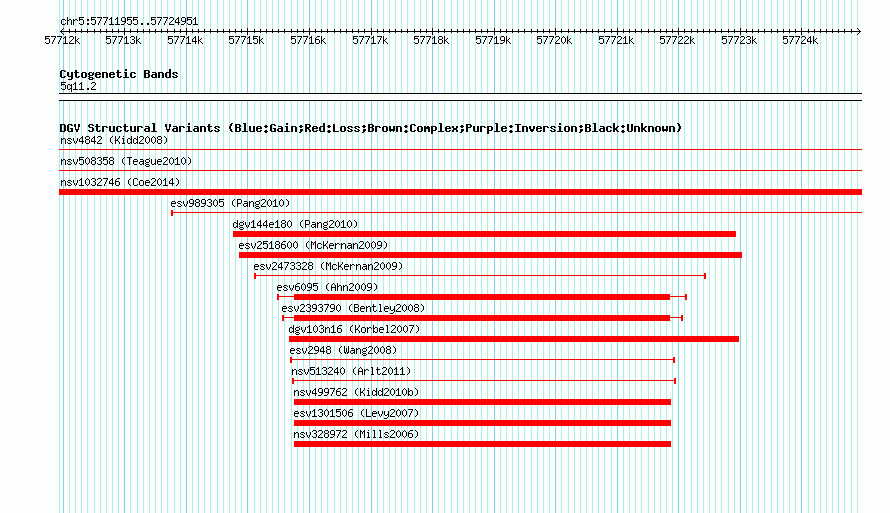Image resolution: width=890 pixels, height=513 pixels.
Task: Open the esv2948 (Wang2008) label
Action: [343, 350]
